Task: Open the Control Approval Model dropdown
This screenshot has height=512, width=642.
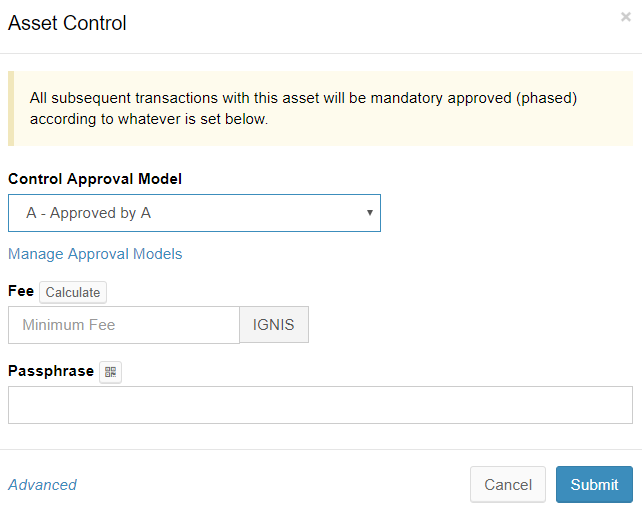Action: [194, 213]
